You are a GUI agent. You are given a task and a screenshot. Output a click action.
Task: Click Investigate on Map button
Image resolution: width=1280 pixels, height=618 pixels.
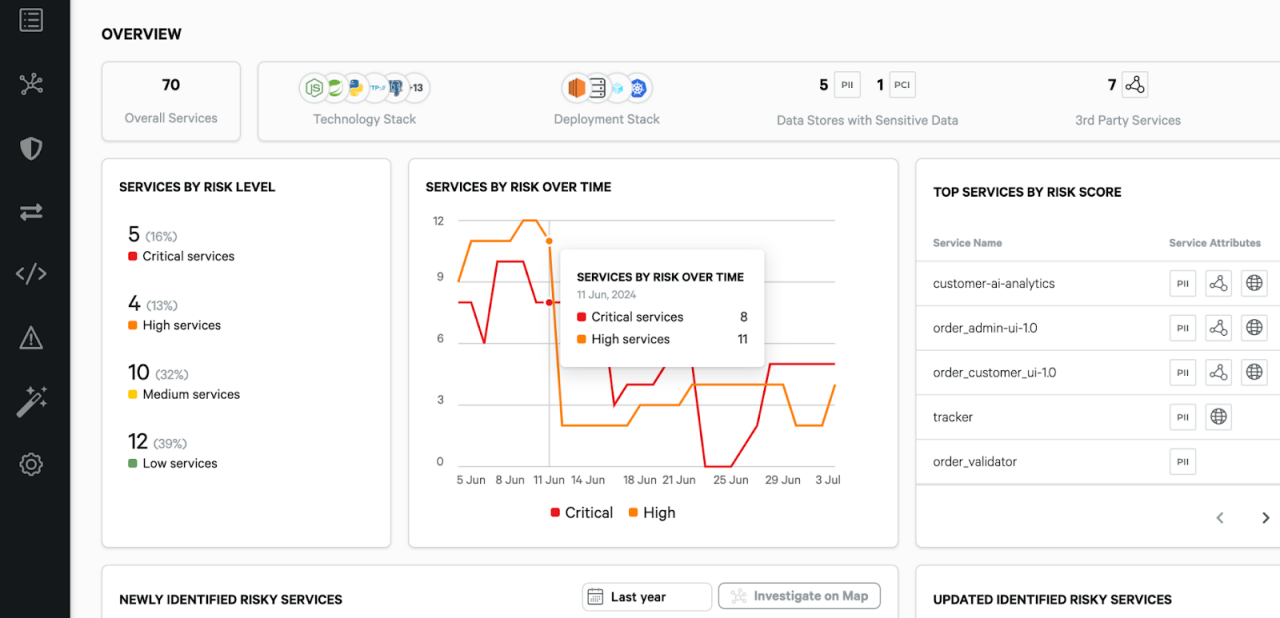[x=799, y=596]
